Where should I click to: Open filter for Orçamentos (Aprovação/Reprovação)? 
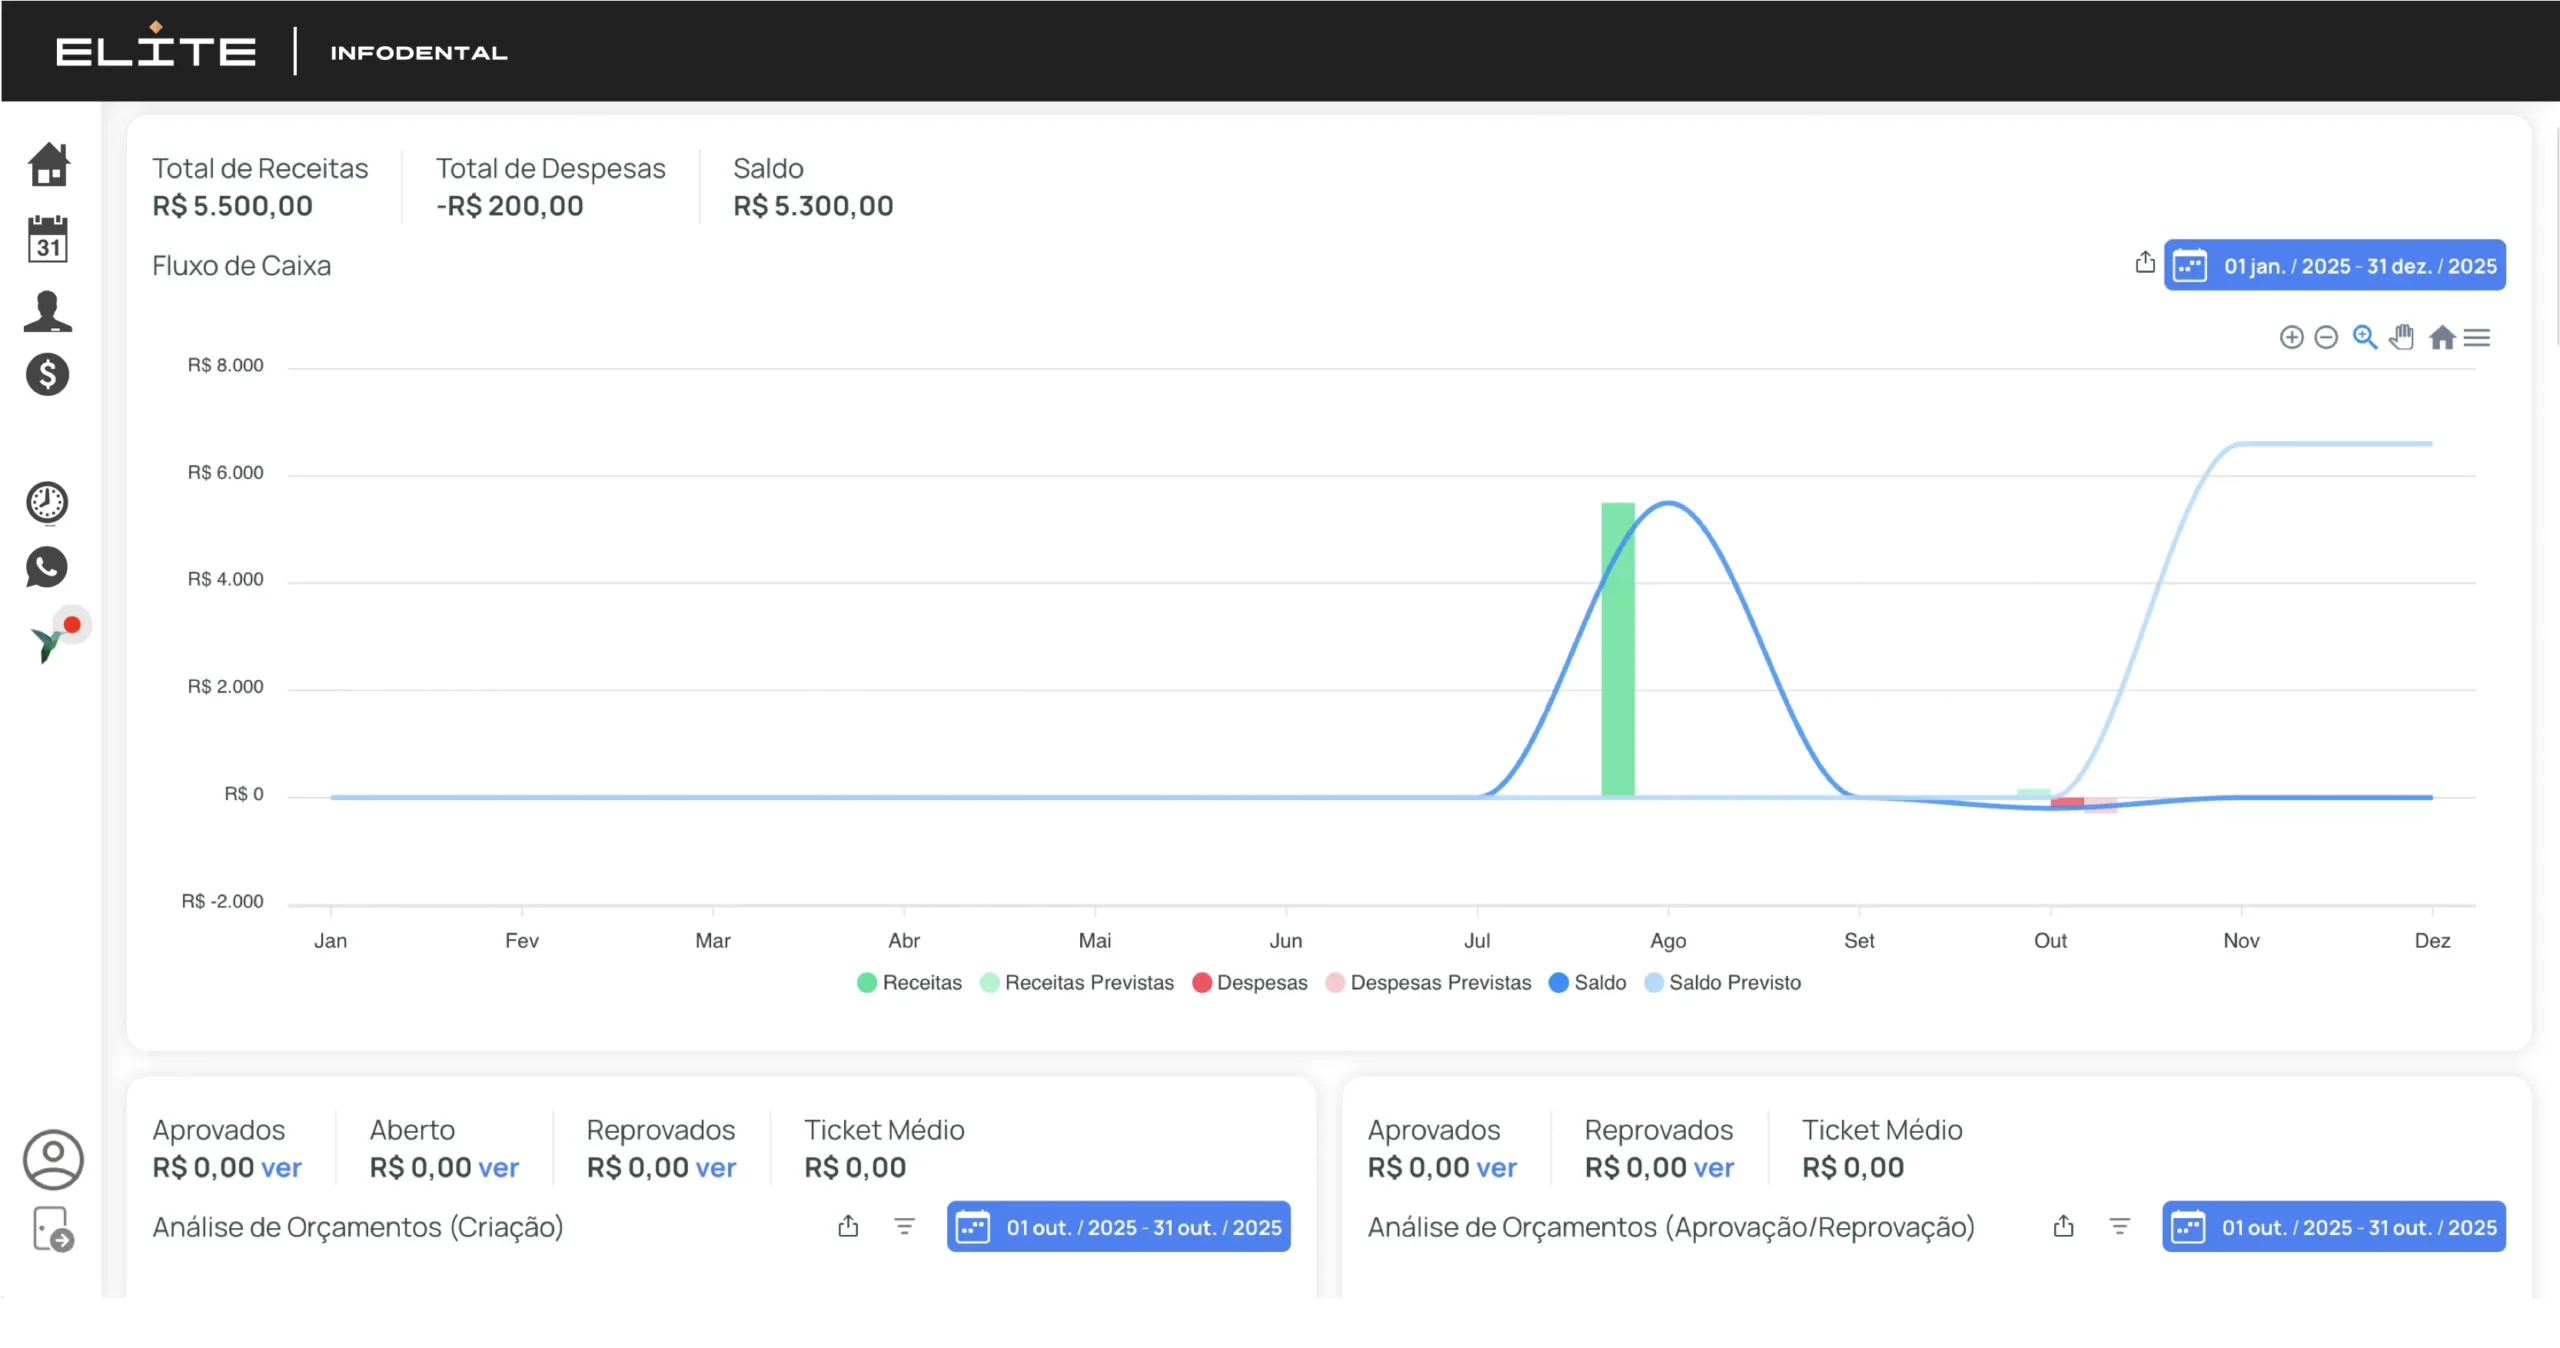pyautogui.click(x=2119, y=1227)
